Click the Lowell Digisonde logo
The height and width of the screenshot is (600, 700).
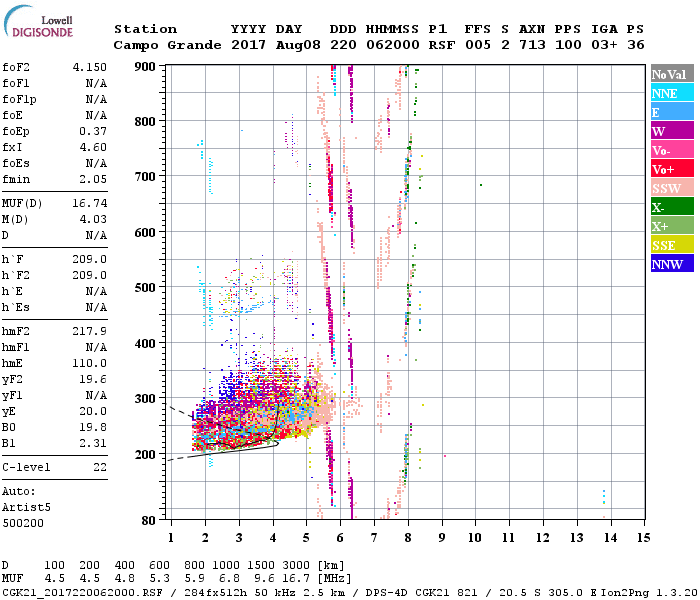point(38,22)
